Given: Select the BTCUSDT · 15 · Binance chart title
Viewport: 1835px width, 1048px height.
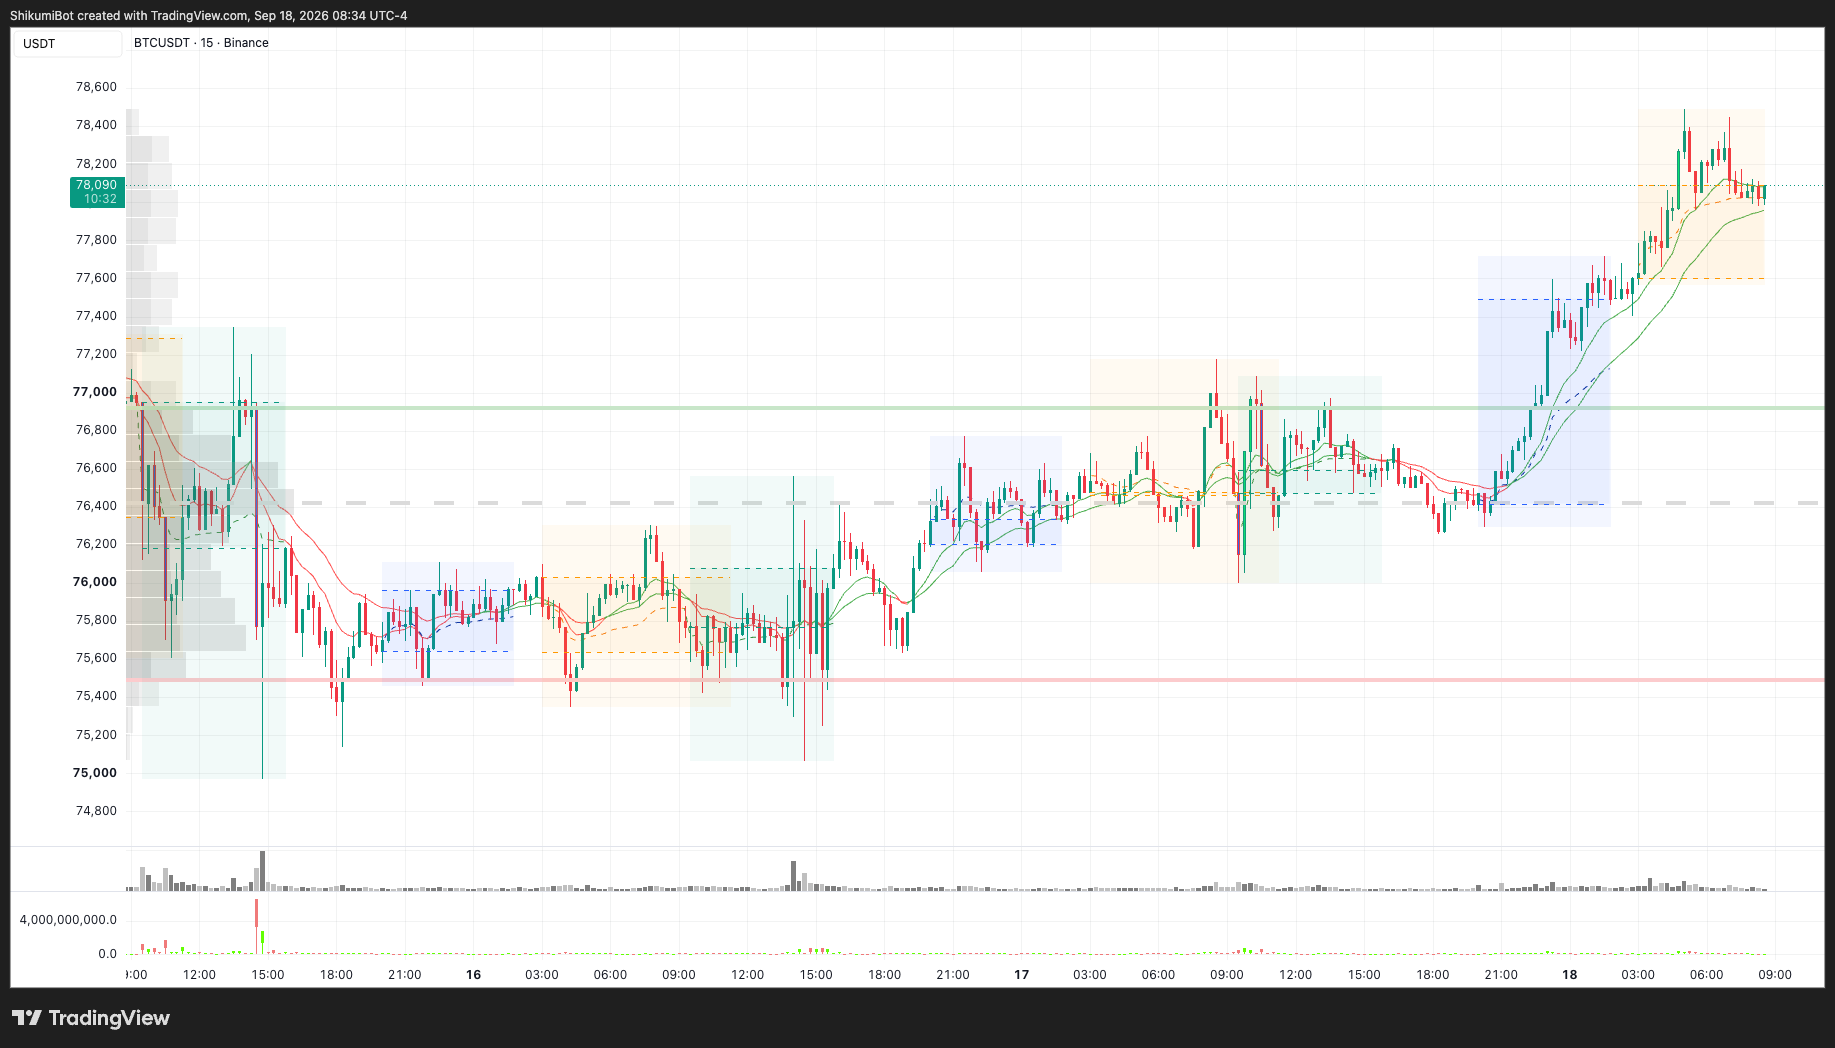Looking at the screenshot, I should click(x=201, y=43).
